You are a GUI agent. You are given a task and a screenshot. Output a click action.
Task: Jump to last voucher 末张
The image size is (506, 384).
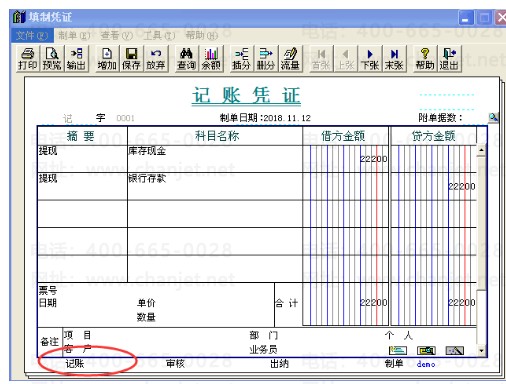(x=394, y=59)
